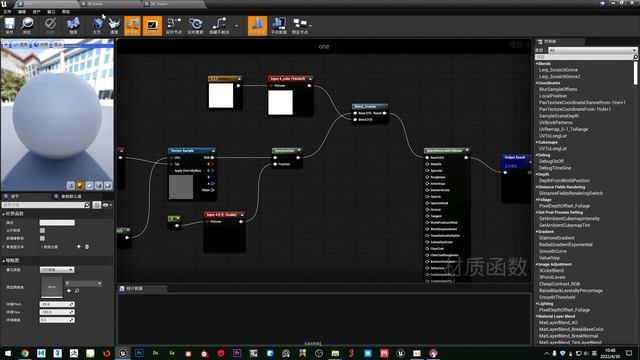The height and width of the screenshot is (360, 640).
Task: Select Lerp_ScratchGrime in the palette
Action: coord(558,70)
